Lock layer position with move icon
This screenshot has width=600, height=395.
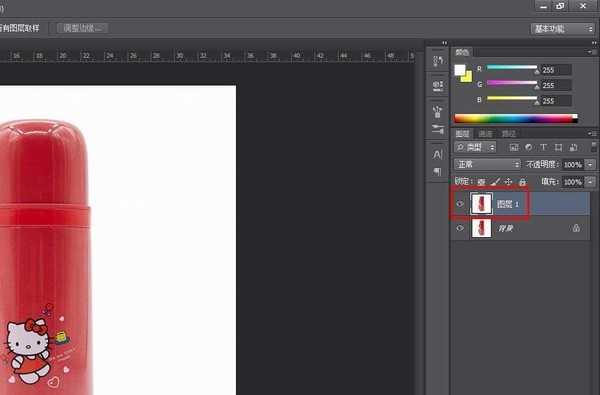tap(508, 182)
